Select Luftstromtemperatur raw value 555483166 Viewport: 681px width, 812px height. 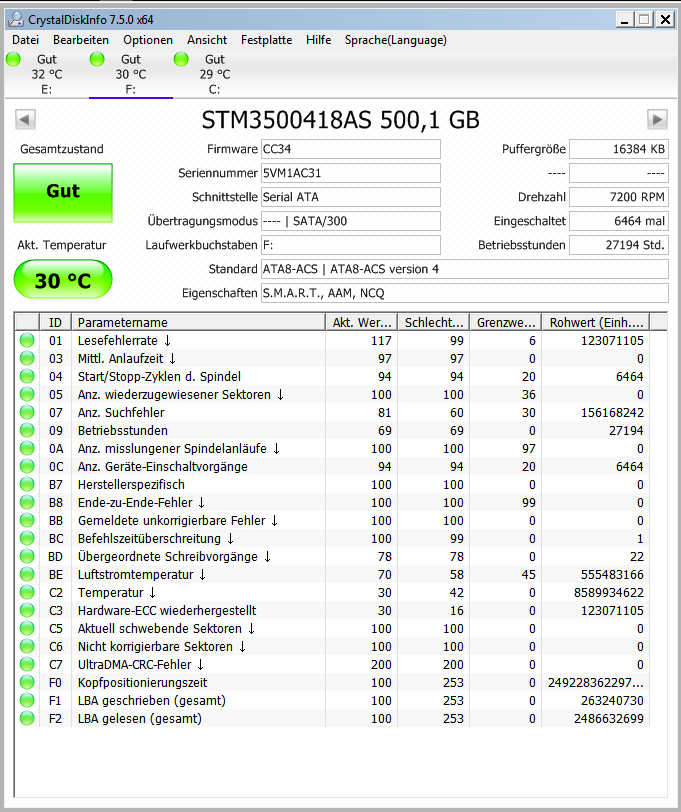coord(612,575)
